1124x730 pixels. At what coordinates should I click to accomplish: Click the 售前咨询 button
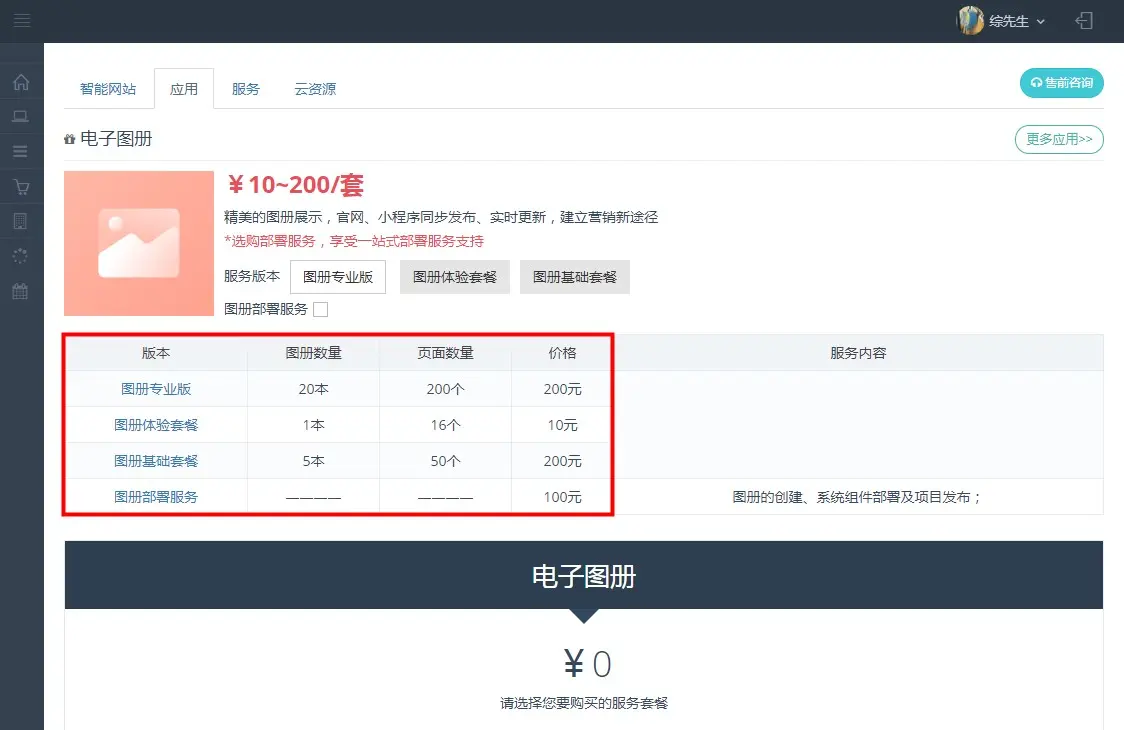1061,83
